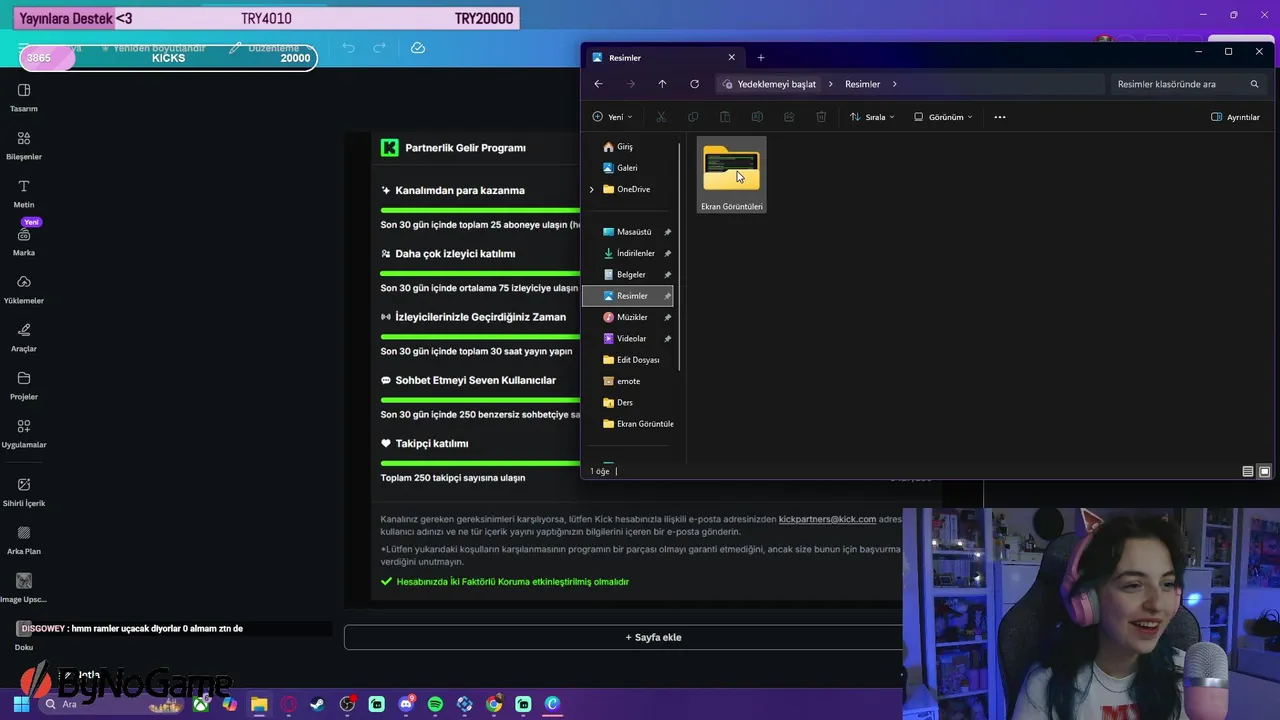Open See more options in Explorer toolbar
Viewport: 1280px width, 720px height.
(999, 117)
